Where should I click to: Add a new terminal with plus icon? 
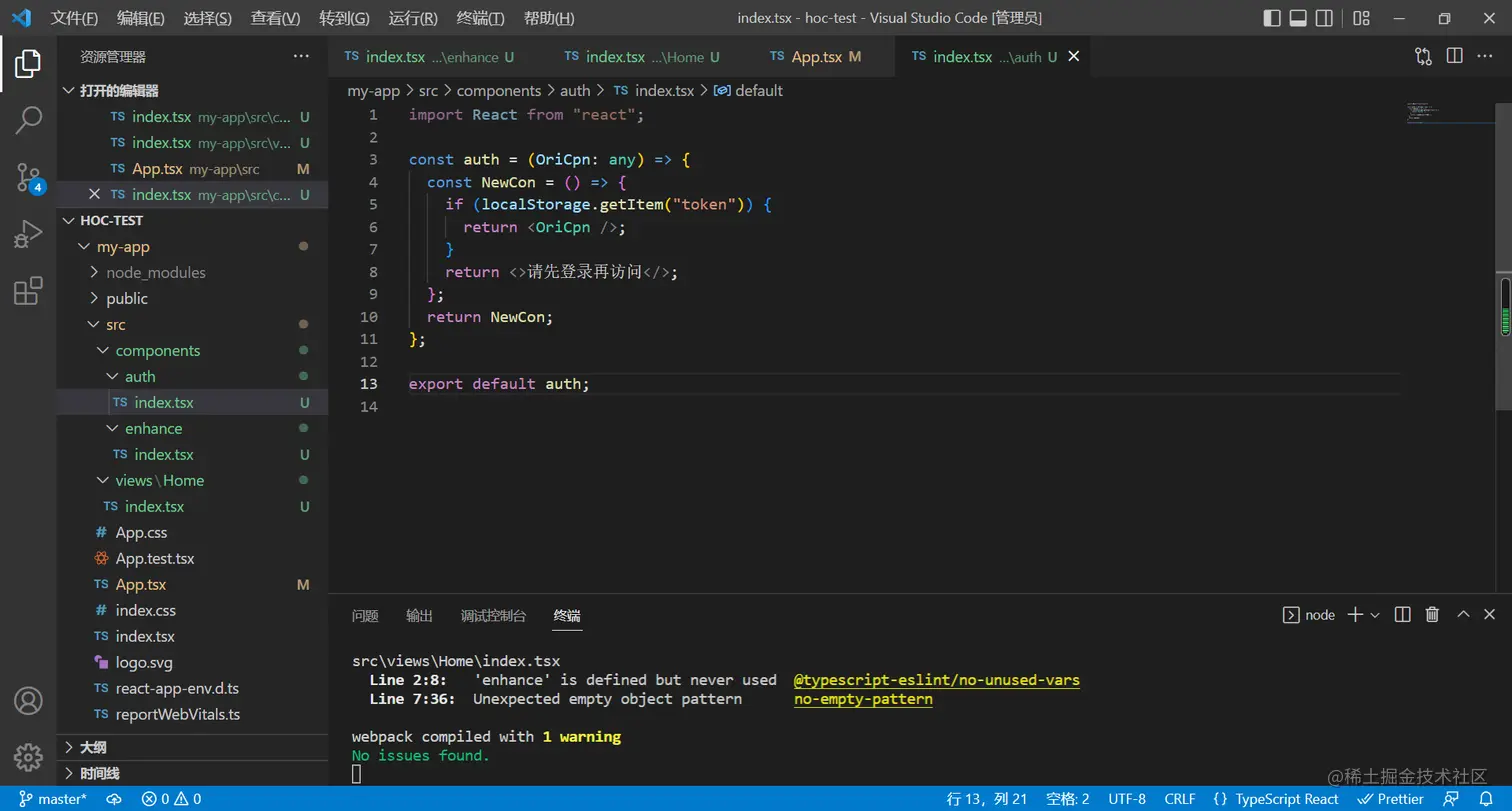tap(1355, 615)
